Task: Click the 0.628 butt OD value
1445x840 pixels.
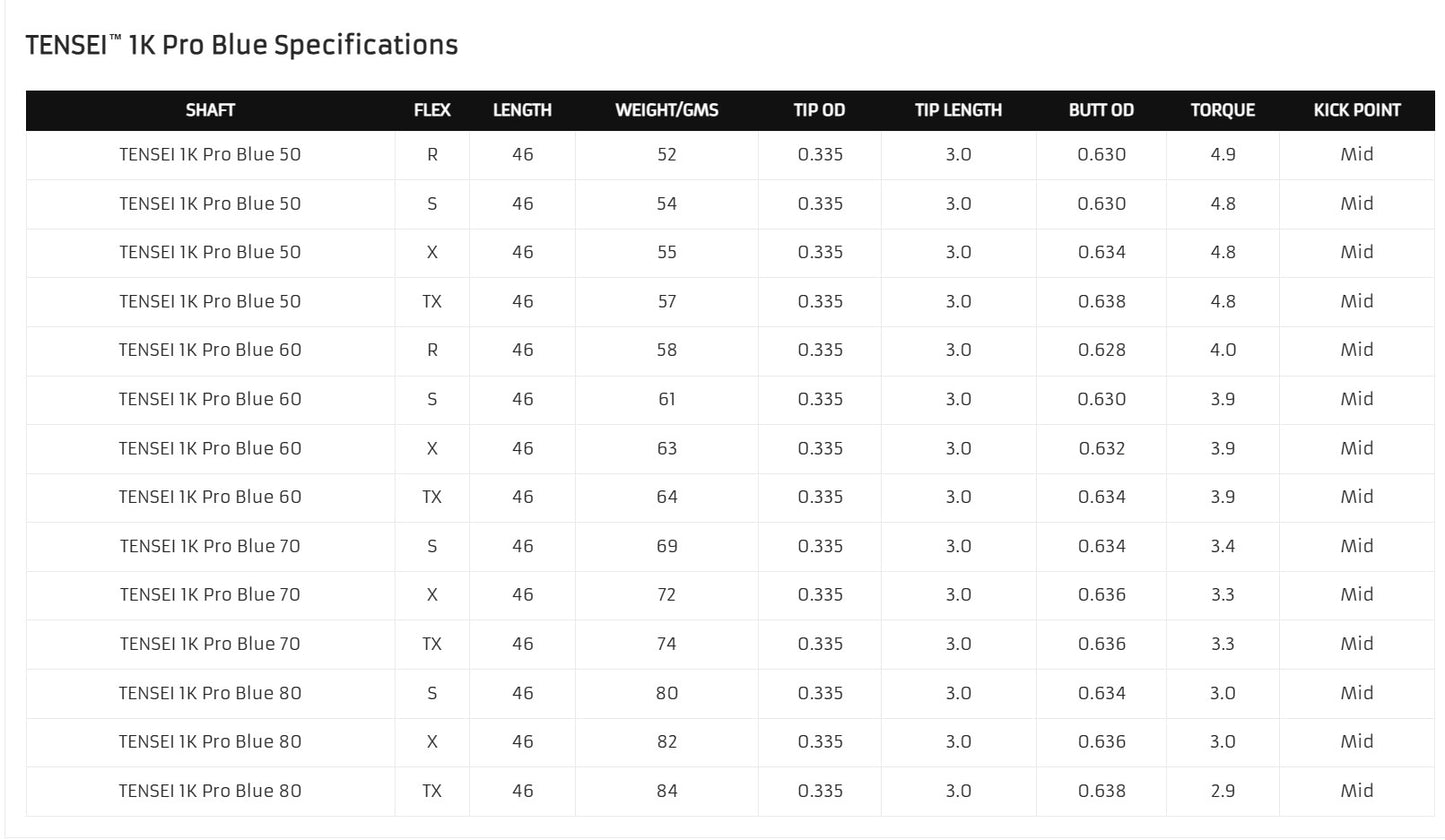Action: click(1101, 350)
